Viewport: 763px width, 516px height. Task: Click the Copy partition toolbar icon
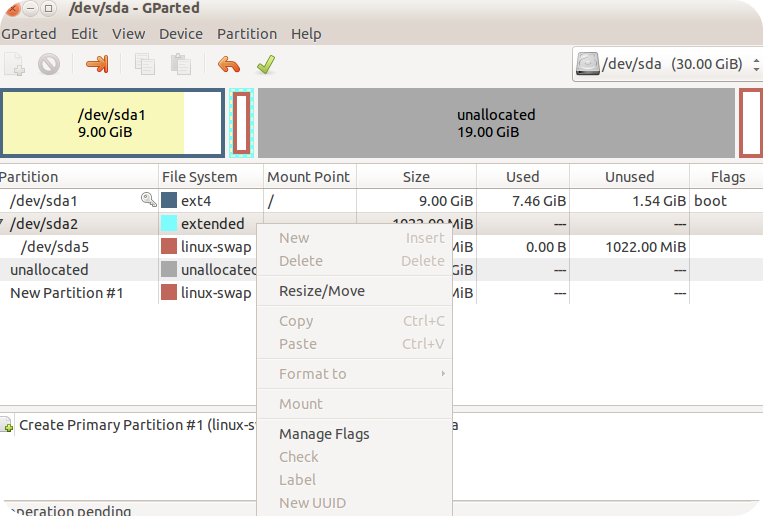(145, 64)
